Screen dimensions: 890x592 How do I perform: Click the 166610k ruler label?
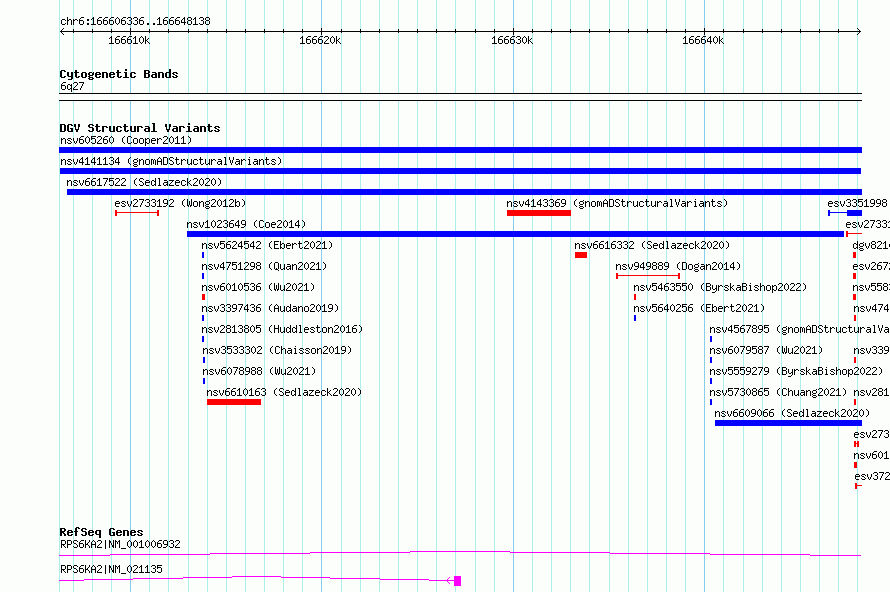129,40
